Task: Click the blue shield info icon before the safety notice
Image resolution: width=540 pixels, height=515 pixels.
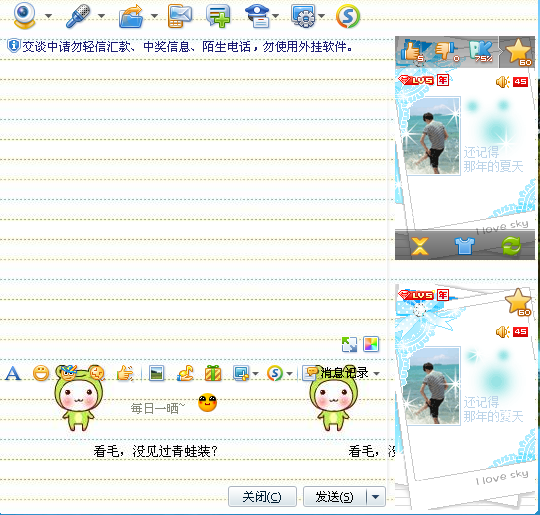Action: pyautogui.click(x=13, y=45)
